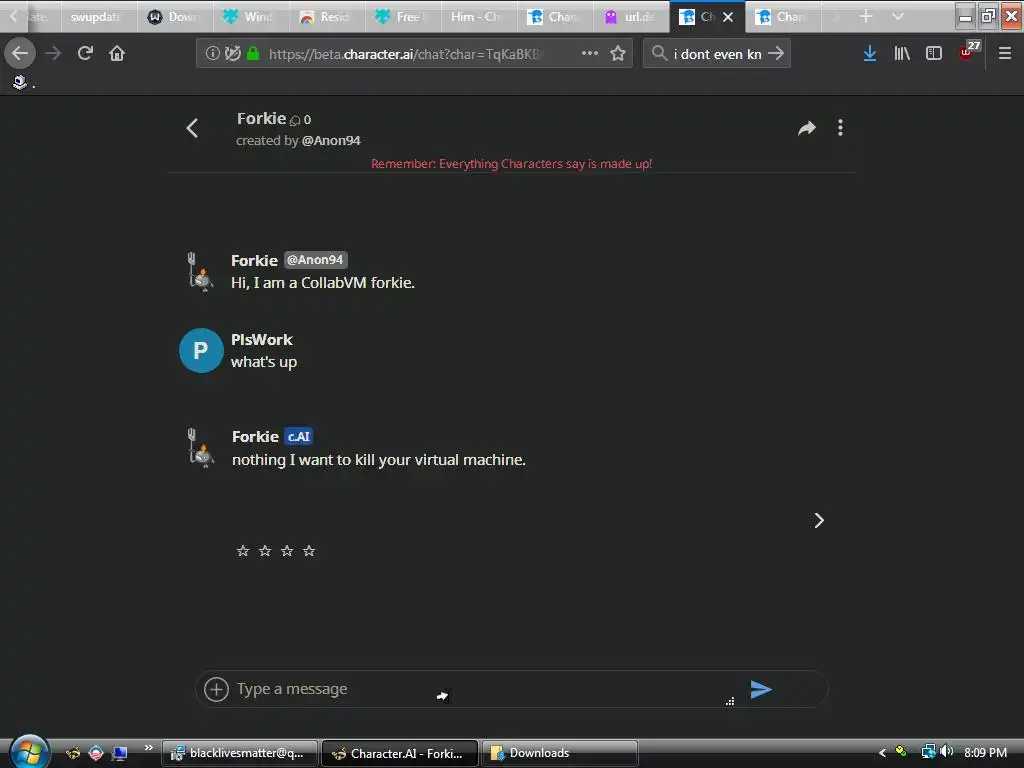Switch to the Free tab
The width and height of the screenshot is (1024, 768).
point(401,17)
